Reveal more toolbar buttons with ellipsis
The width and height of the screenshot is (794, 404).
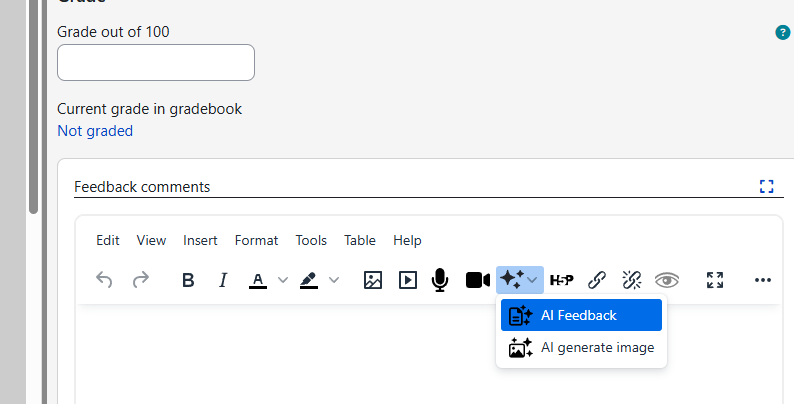pos(763,280)
